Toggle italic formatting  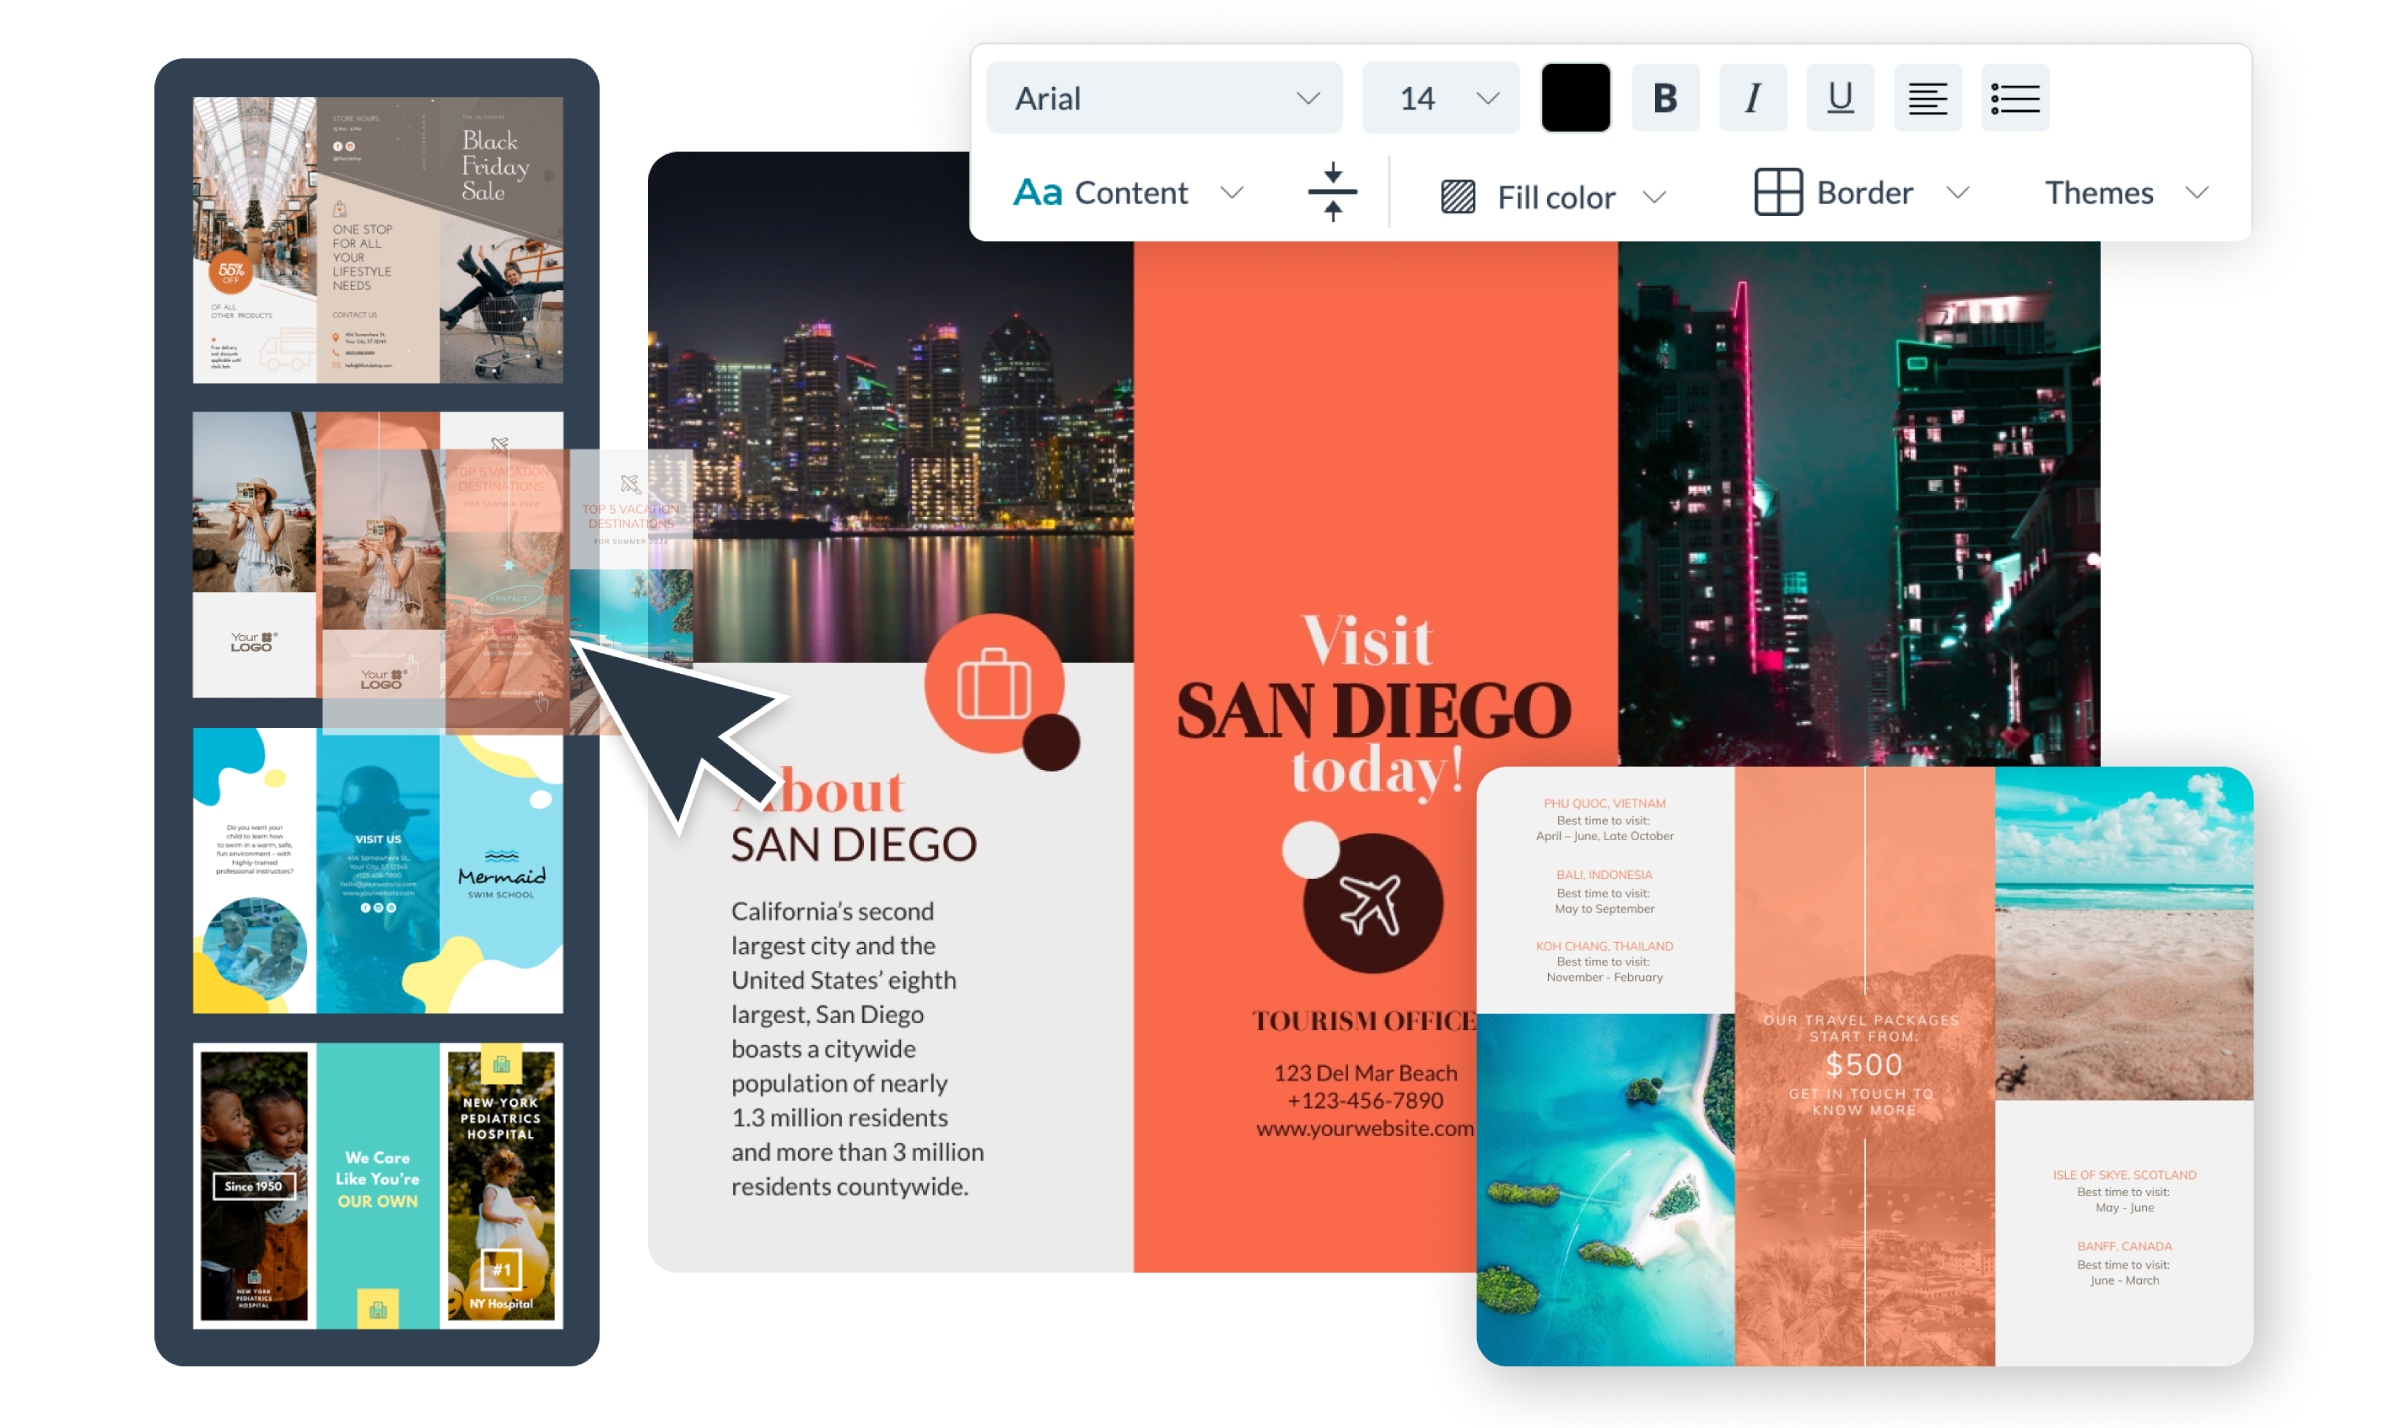[x=1752, y=97]
